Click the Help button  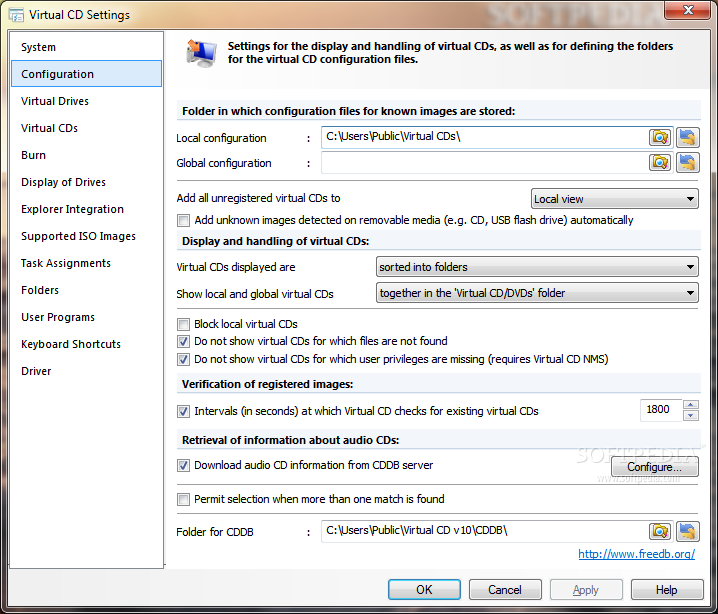click(x=667, y=590)
